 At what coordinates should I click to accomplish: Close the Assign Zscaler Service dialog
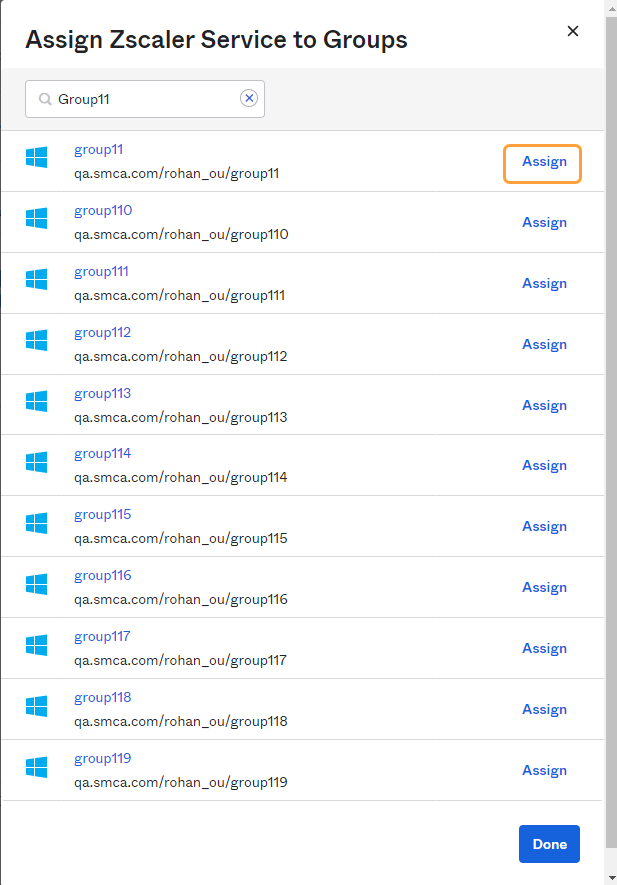[x=573, y=31]
